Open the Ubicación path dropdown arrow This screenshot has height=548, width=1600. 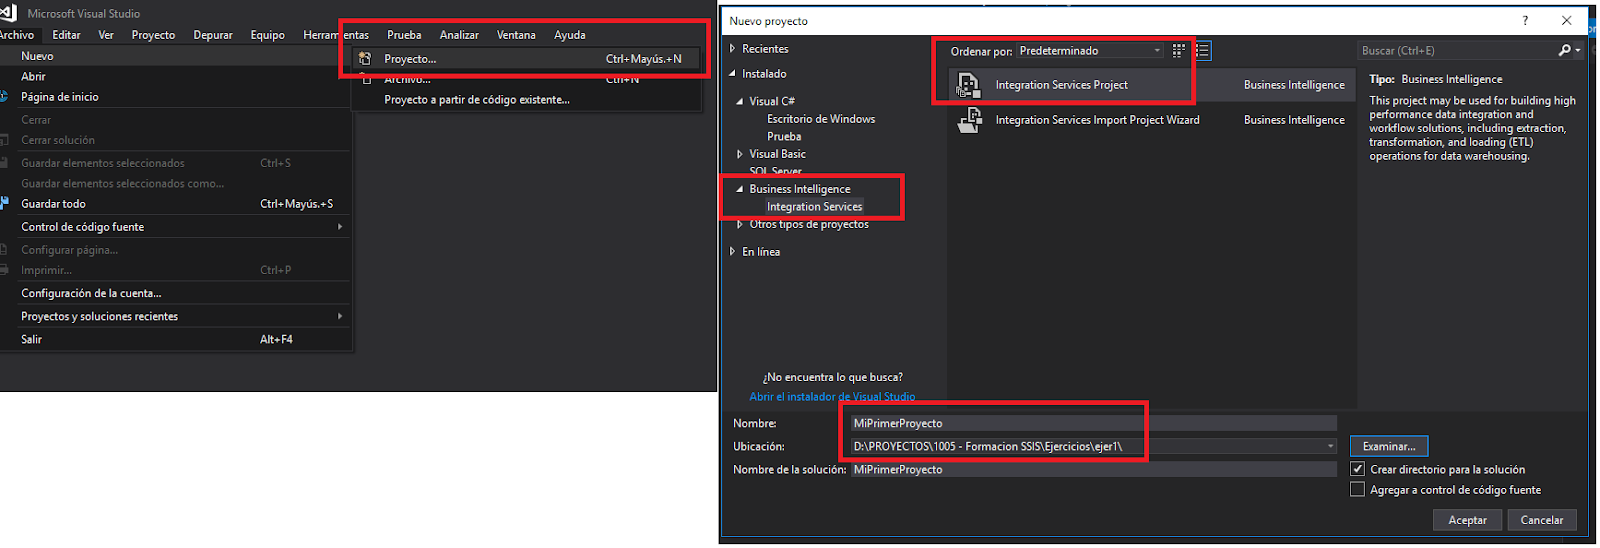click(x=1330, y=447)
